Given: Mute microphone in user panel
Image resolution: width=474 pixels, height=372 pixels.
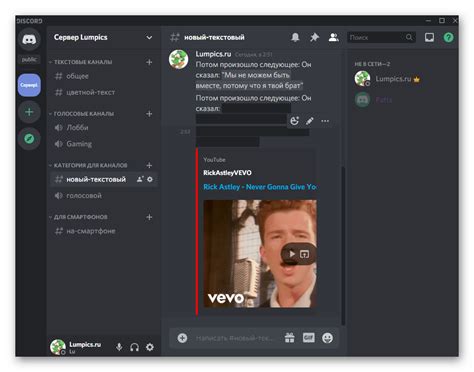Looking at the screenshot, I should point(119,347).
